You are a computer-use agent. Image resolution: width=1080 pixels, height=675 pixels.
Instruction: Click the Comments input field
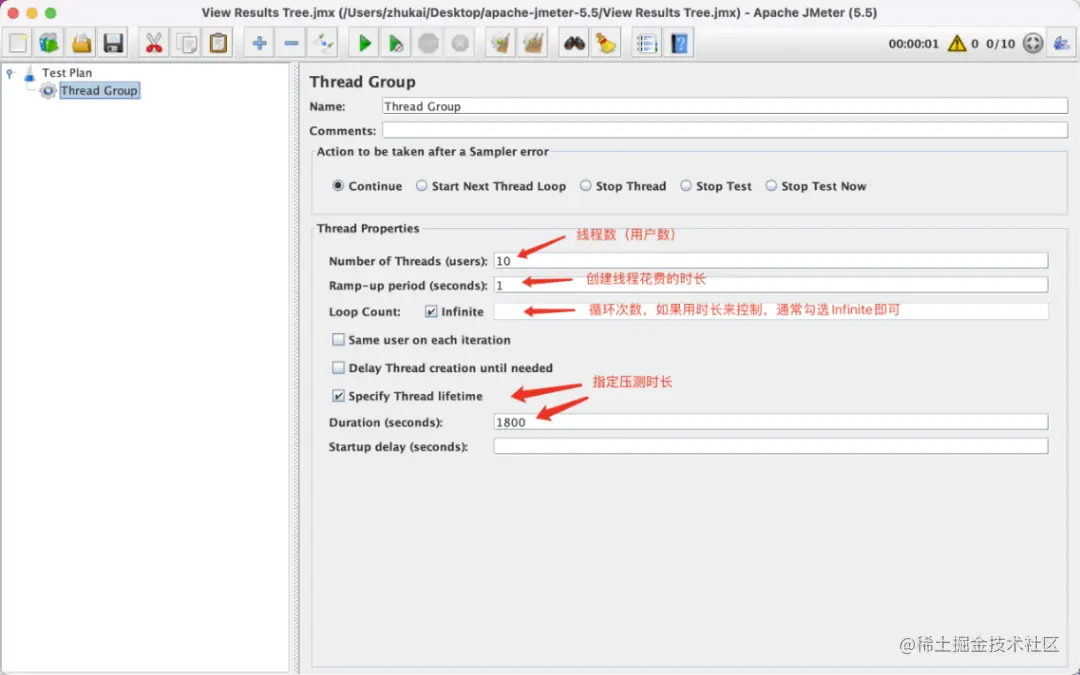coord(725,130)
